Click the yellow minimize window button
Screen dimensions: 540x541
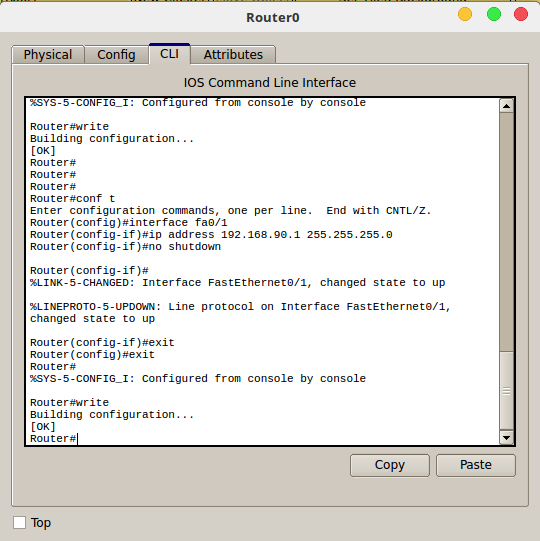pyautogui.click(x=465, y=14)
